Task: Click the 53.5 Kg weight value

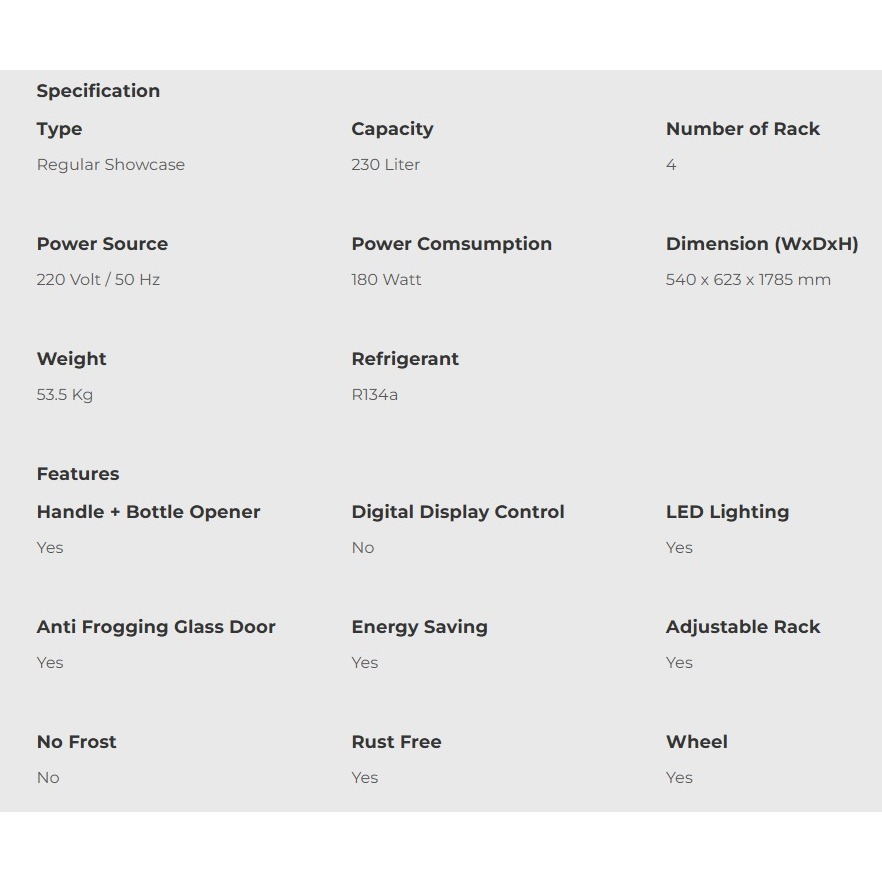Action: coord(65,395)
